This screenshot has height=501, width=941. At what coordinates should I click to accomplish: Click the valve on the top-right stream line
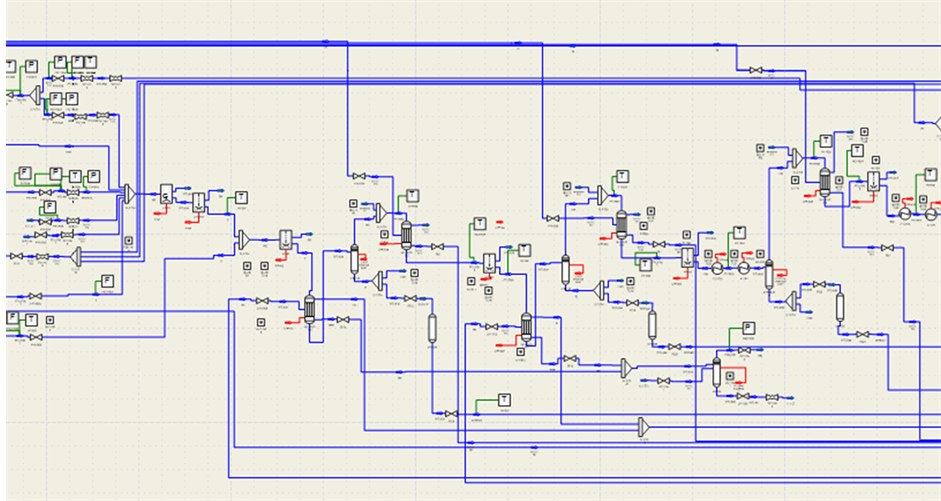(x=757, y=70)
